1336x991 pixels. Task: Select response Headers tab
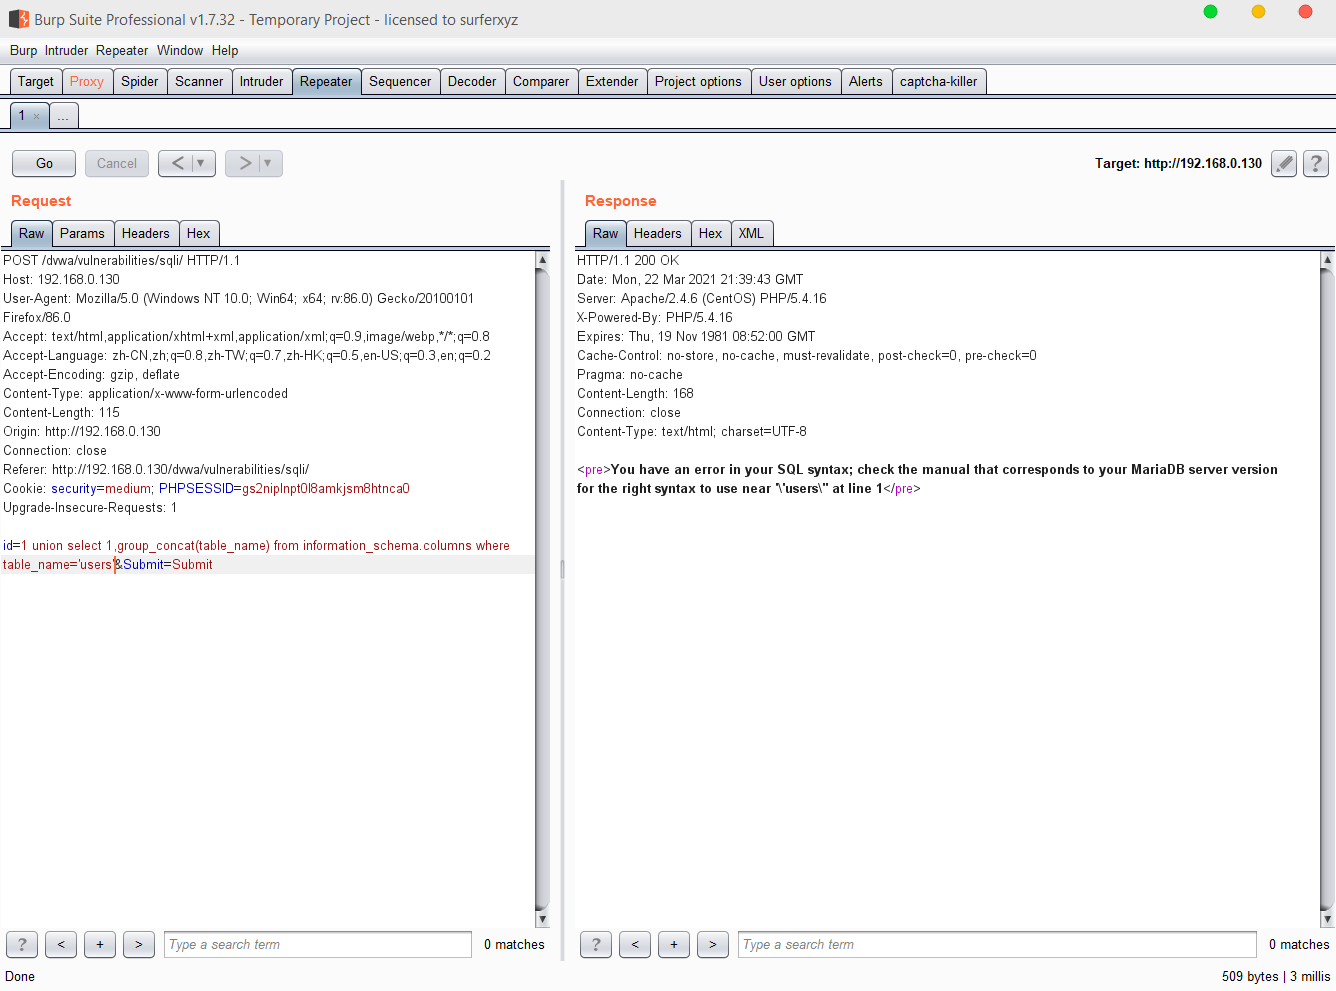(658, 233)
